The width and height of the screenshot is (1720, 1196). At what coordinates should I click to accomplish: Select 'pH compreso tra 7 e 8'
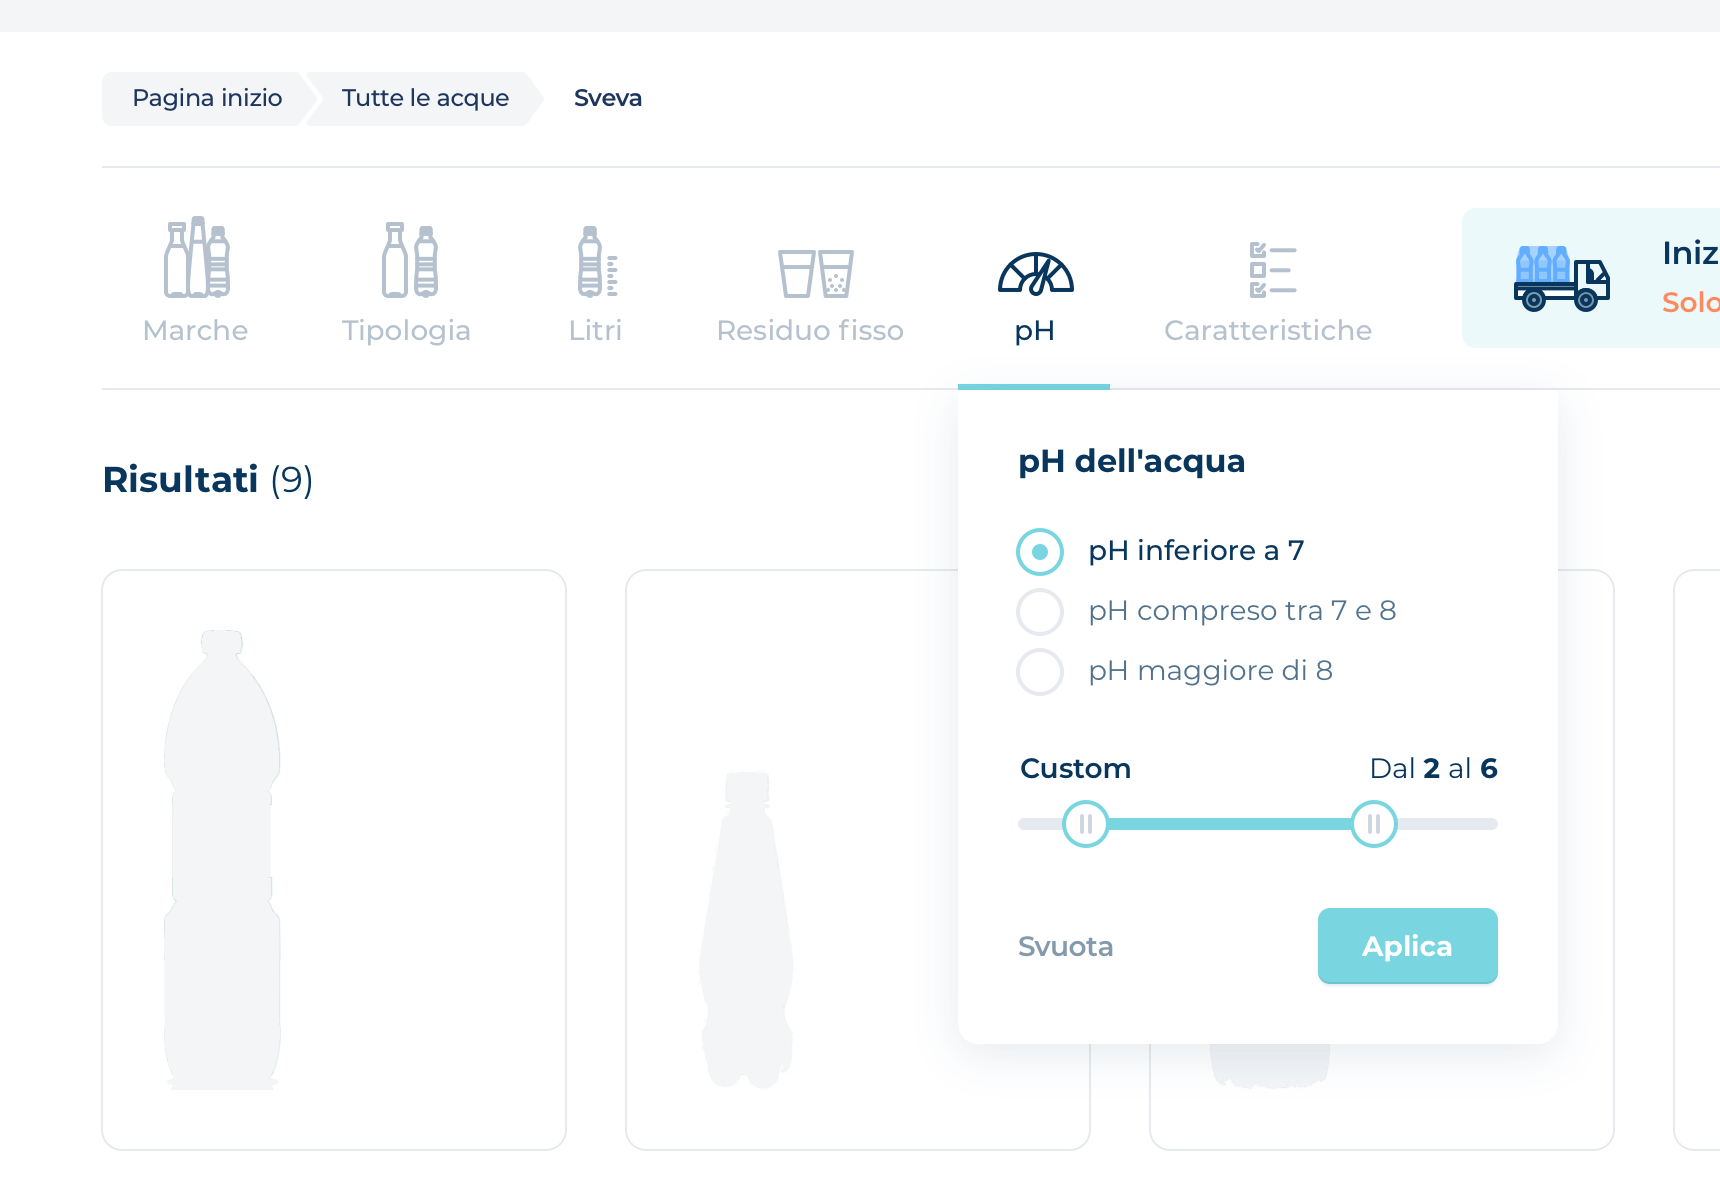pos(1040,612)
